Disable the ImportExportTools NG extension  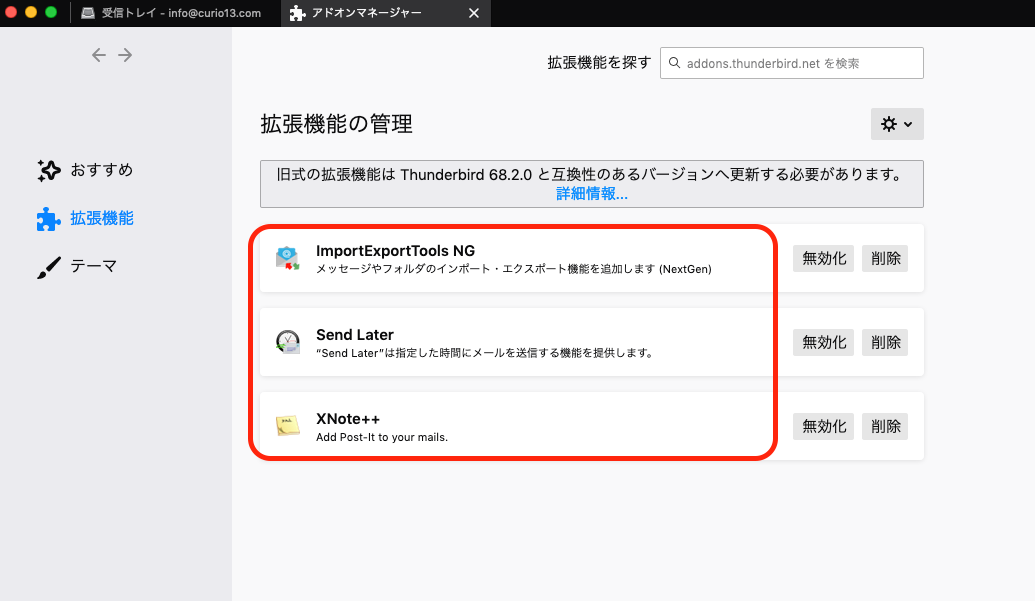pos(823,258)
